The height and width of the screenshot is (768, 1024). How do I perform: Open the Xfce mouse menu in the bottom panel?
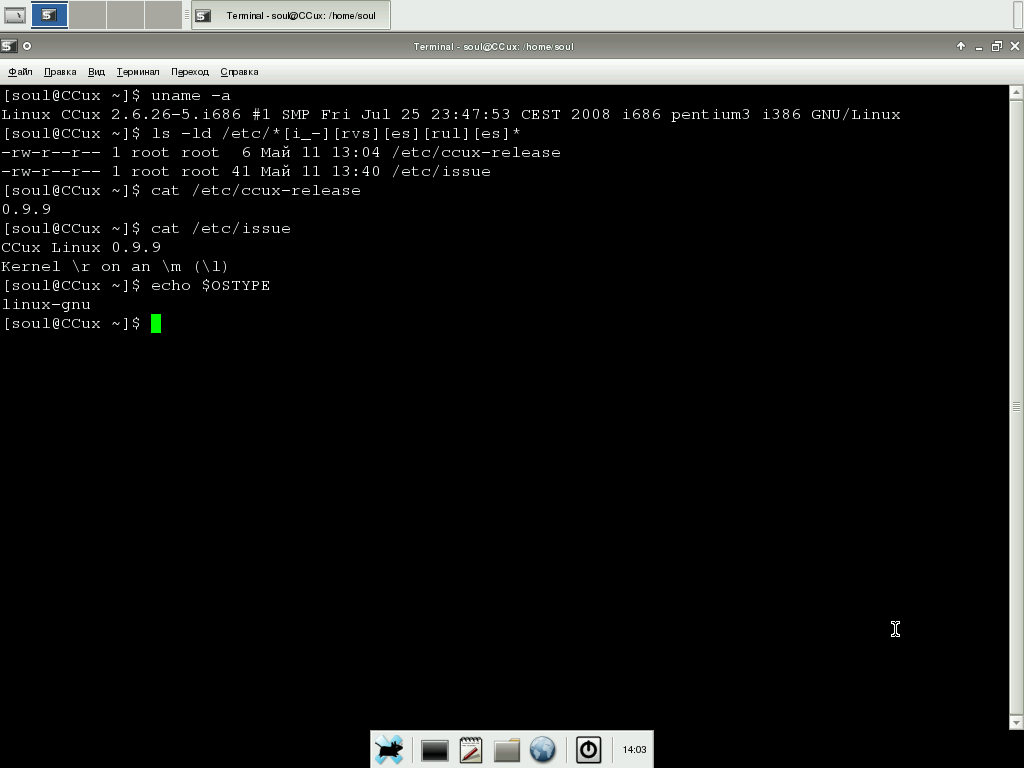389,749
